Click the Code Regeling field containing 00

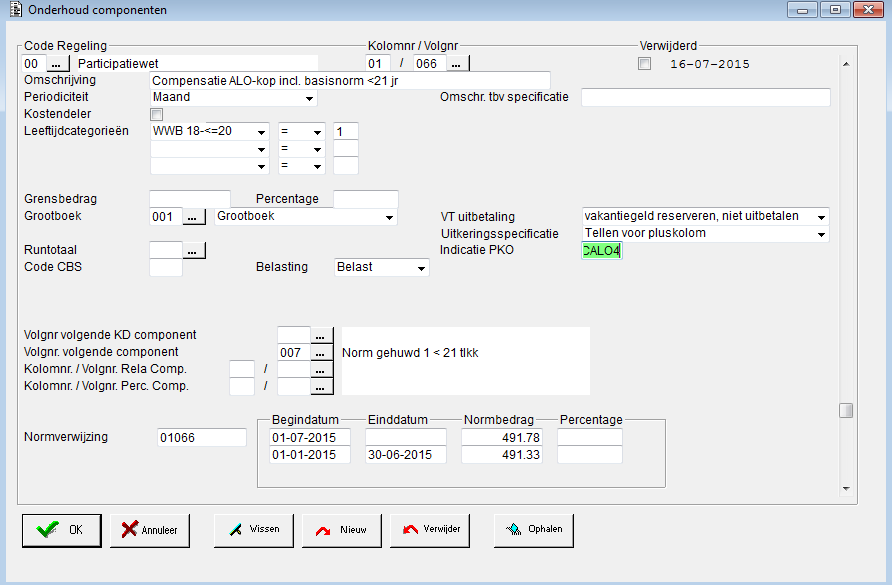34,64
